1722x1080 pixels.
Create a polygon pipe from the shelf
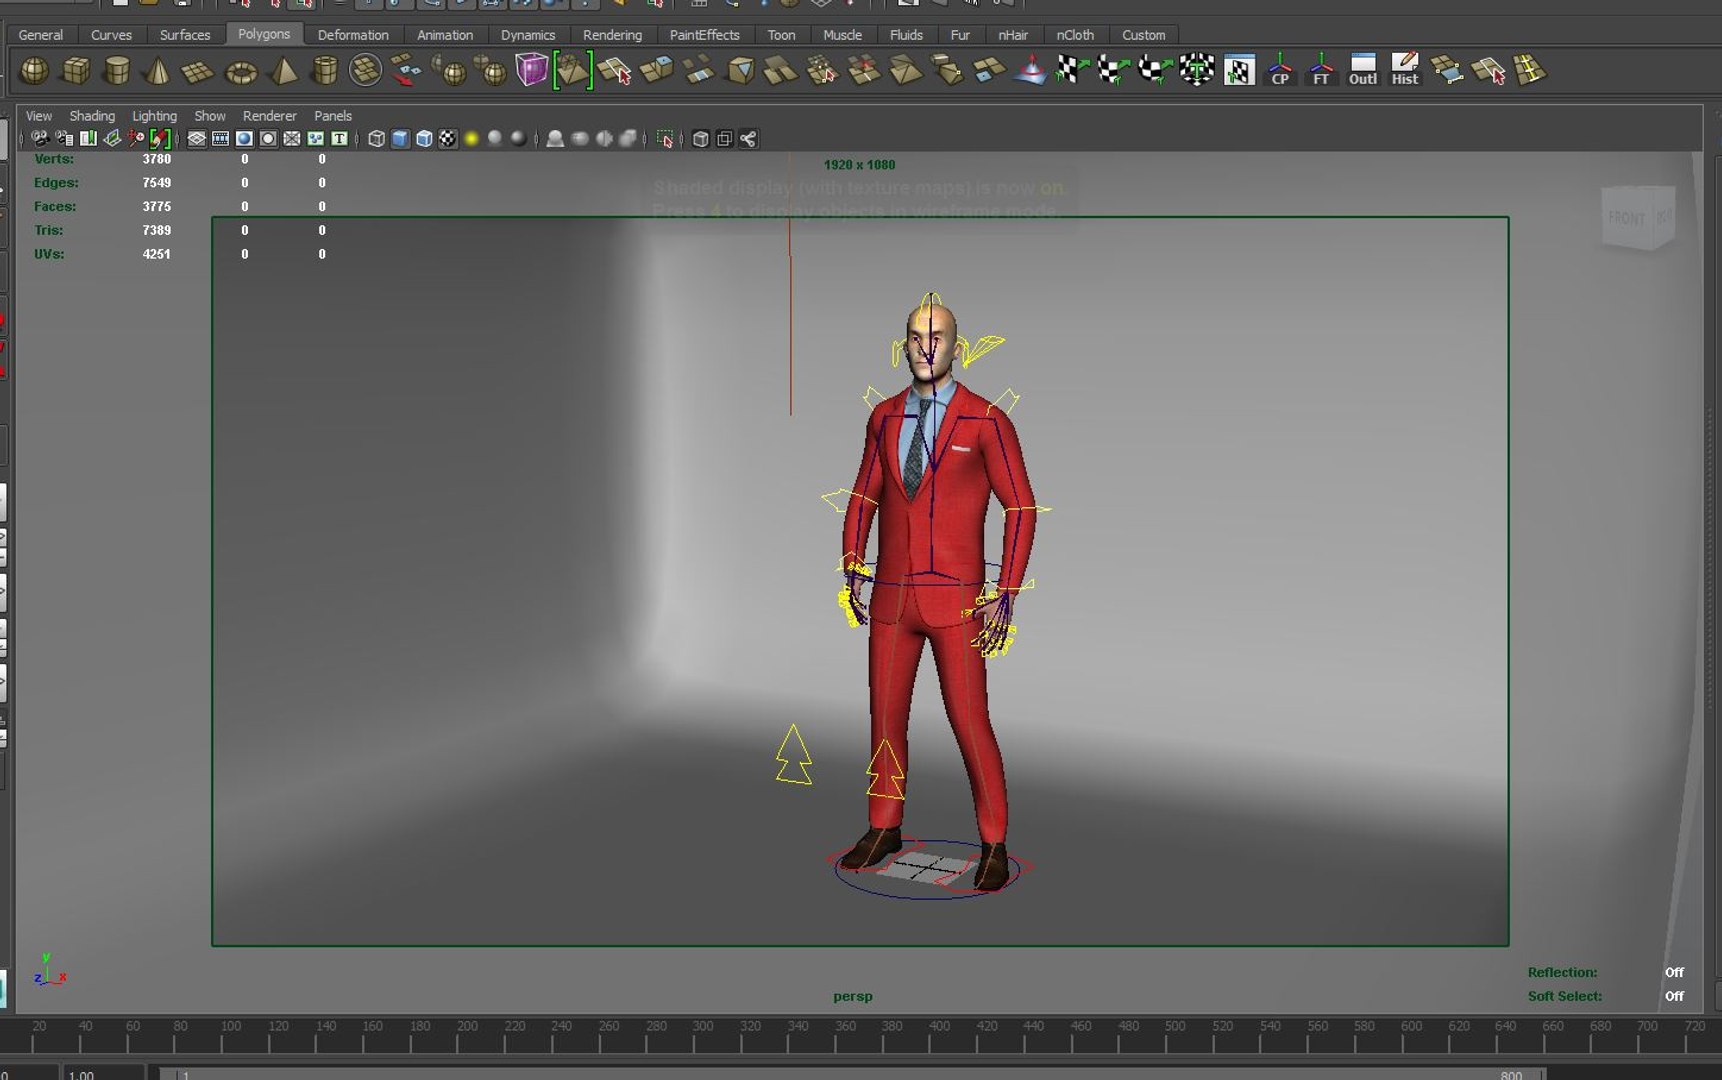pos(325,71)
